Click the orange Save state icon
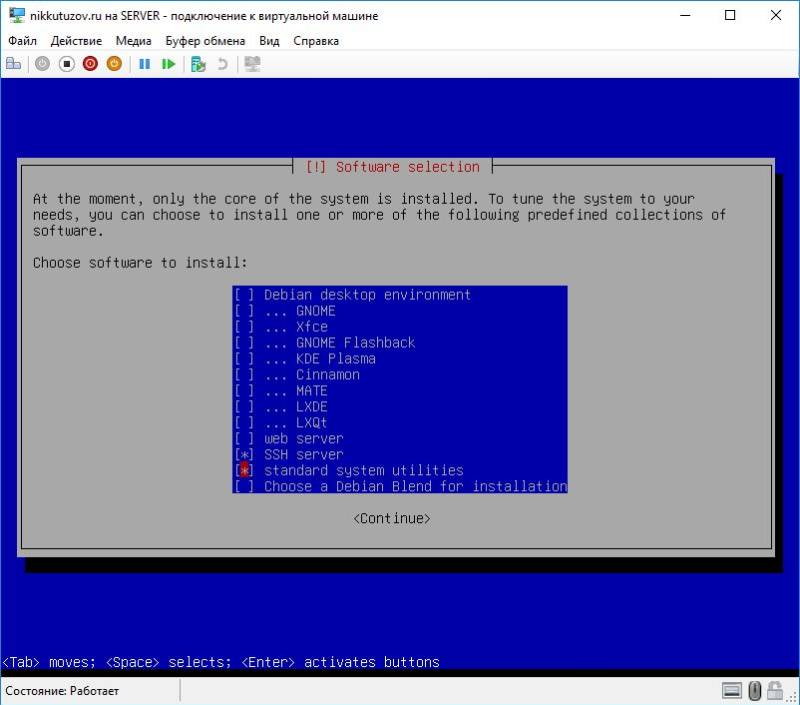800x705 pixels. 116,63
